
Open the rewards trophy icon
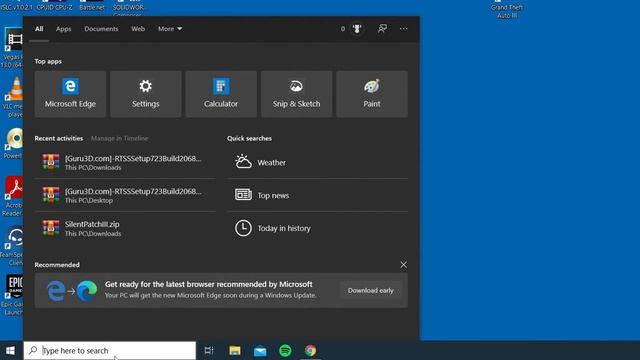pos(357,29)
